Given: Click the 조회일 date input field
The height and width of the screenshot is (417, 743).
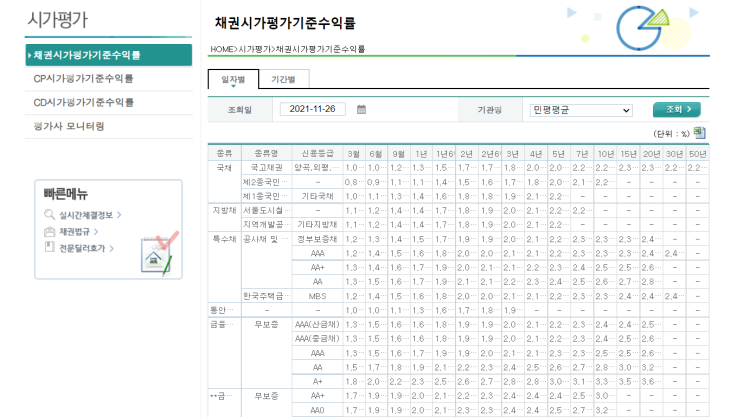Looking at the screenshot, I should [312, 109].
